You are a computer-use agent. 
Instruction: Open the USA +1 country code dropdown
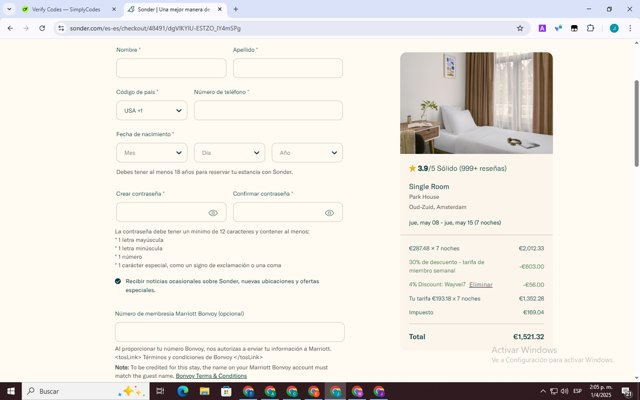click(152, 110)
